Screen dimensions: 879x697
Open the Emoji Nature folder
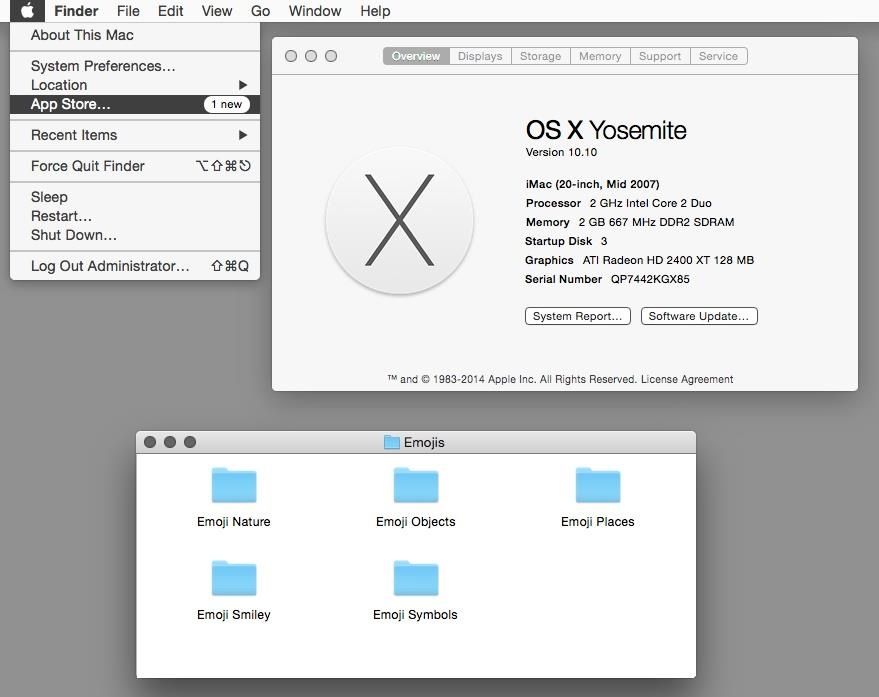pos(233,484)
